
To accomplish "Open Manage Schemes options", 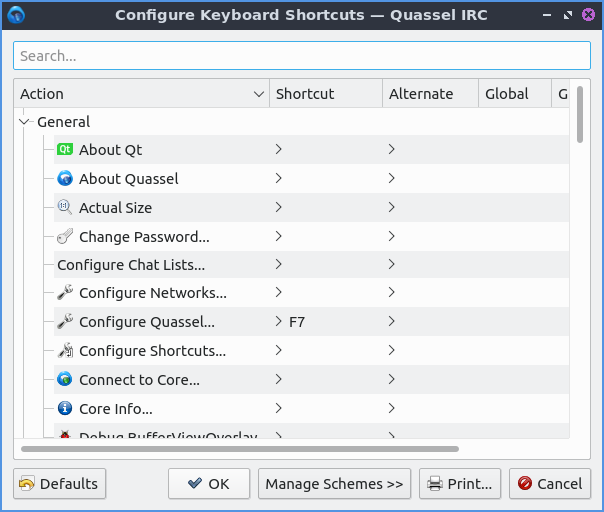I will coord(334,484).
